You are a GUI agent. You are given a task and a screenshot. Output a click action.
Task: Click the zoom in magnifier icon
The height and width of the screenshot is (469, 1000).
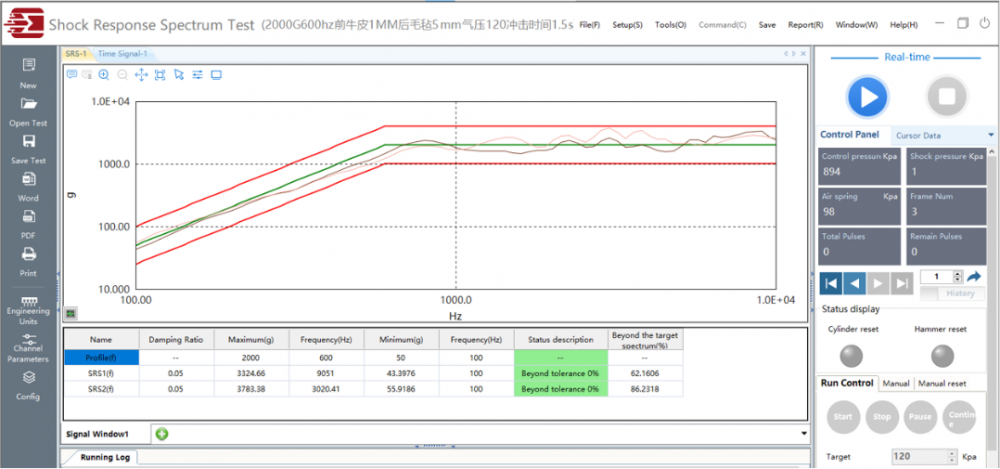tap(104, 74)
